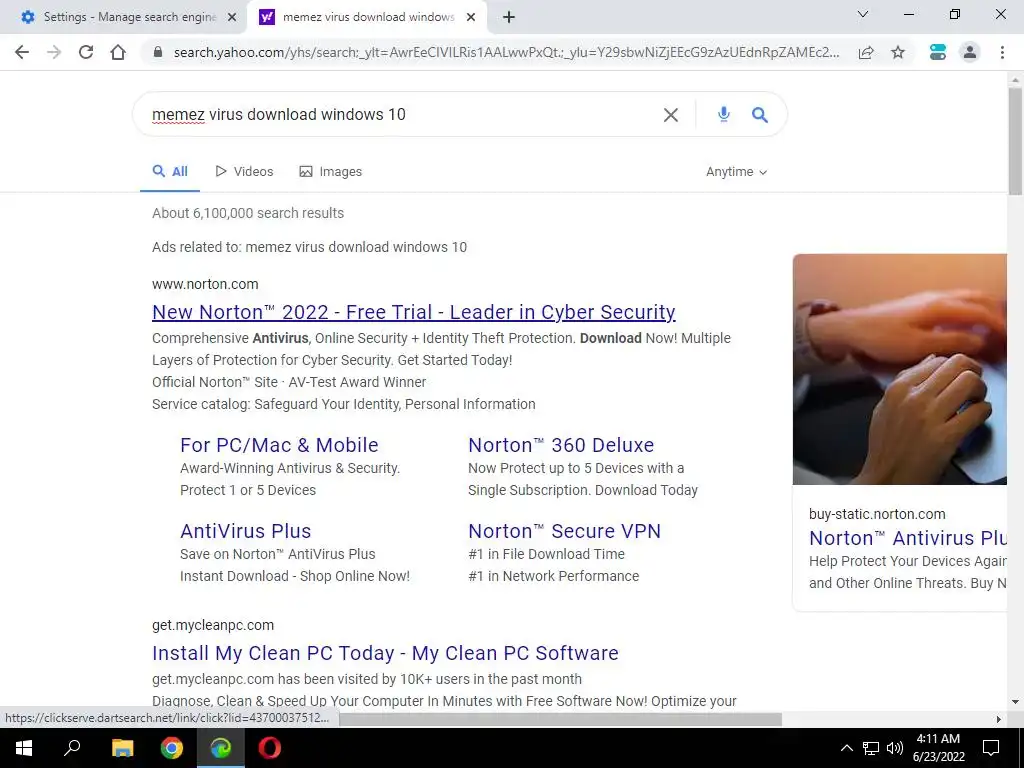
Task: Open the network status tray icon
Action: click(871, 748)
